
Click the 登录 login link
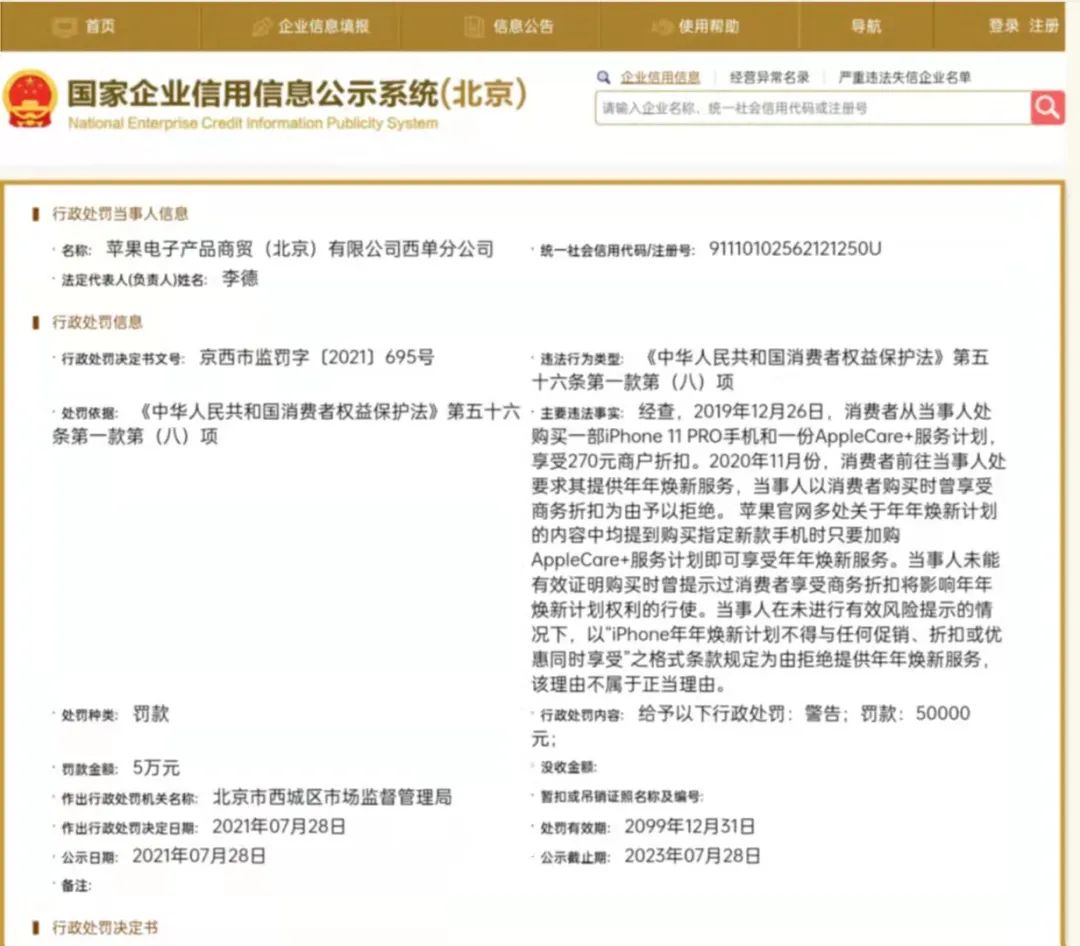coord(1004,26)
